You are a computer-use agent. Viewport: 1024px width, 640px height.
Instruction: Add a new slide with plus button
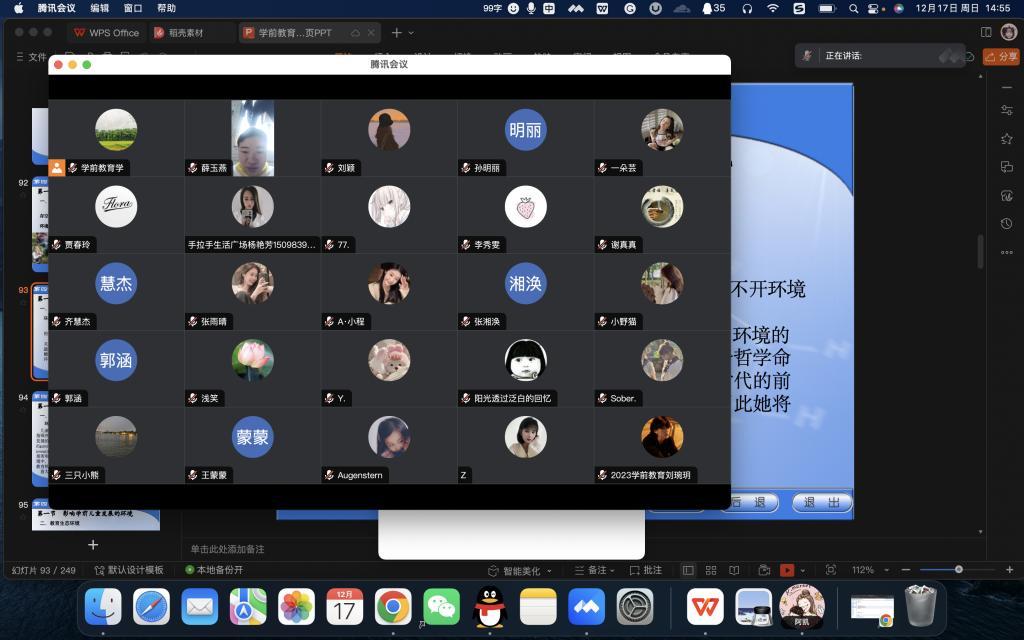pyautogui.click(x=93, y=544)
